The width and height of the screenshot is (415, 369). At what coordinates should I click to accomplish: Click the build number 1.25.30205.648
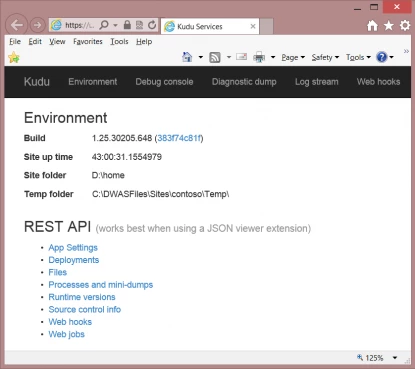122,138
